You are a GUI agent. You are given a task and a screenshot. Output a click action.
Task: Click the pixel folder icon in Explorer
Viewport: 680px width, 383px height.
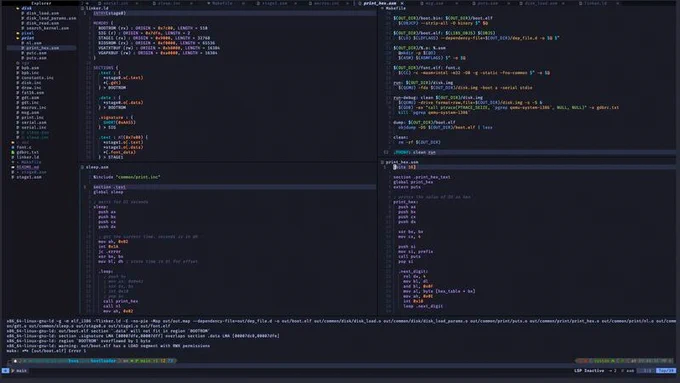(x=18, y=33)
